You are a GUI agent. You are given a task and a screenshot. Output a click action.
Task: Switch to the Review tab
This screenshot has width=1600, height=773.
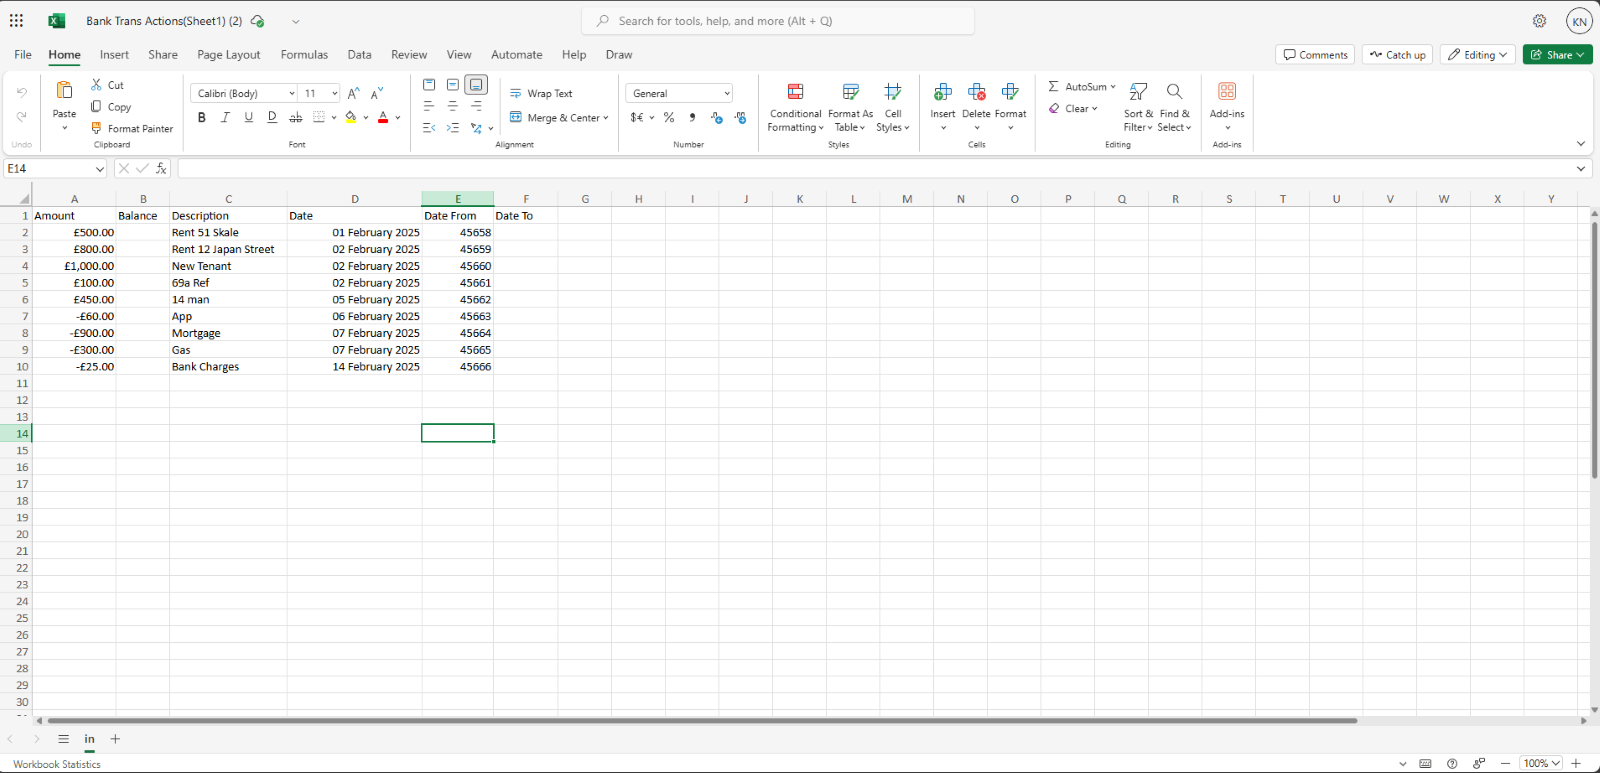click(409, 55)
